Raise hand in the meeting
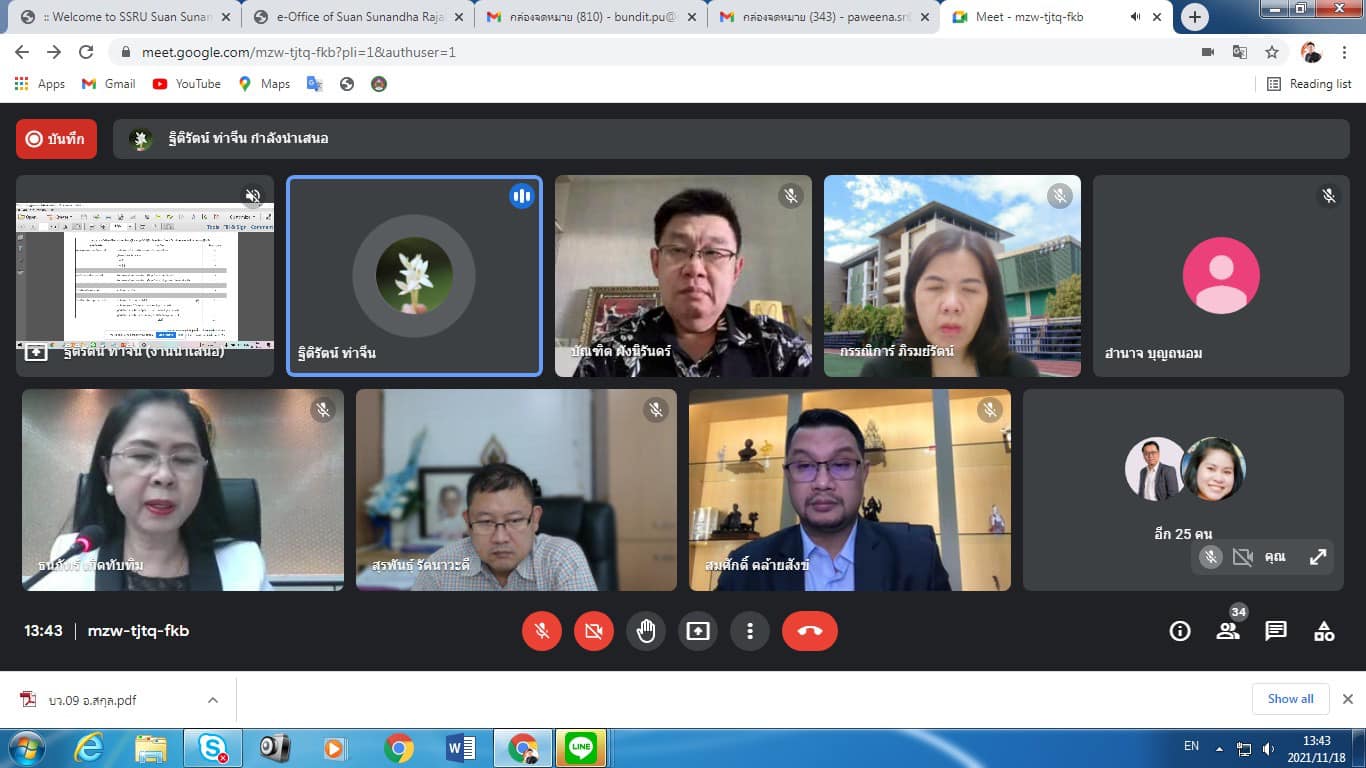The width and height of the screenshot is (1366, 768). 646,631
